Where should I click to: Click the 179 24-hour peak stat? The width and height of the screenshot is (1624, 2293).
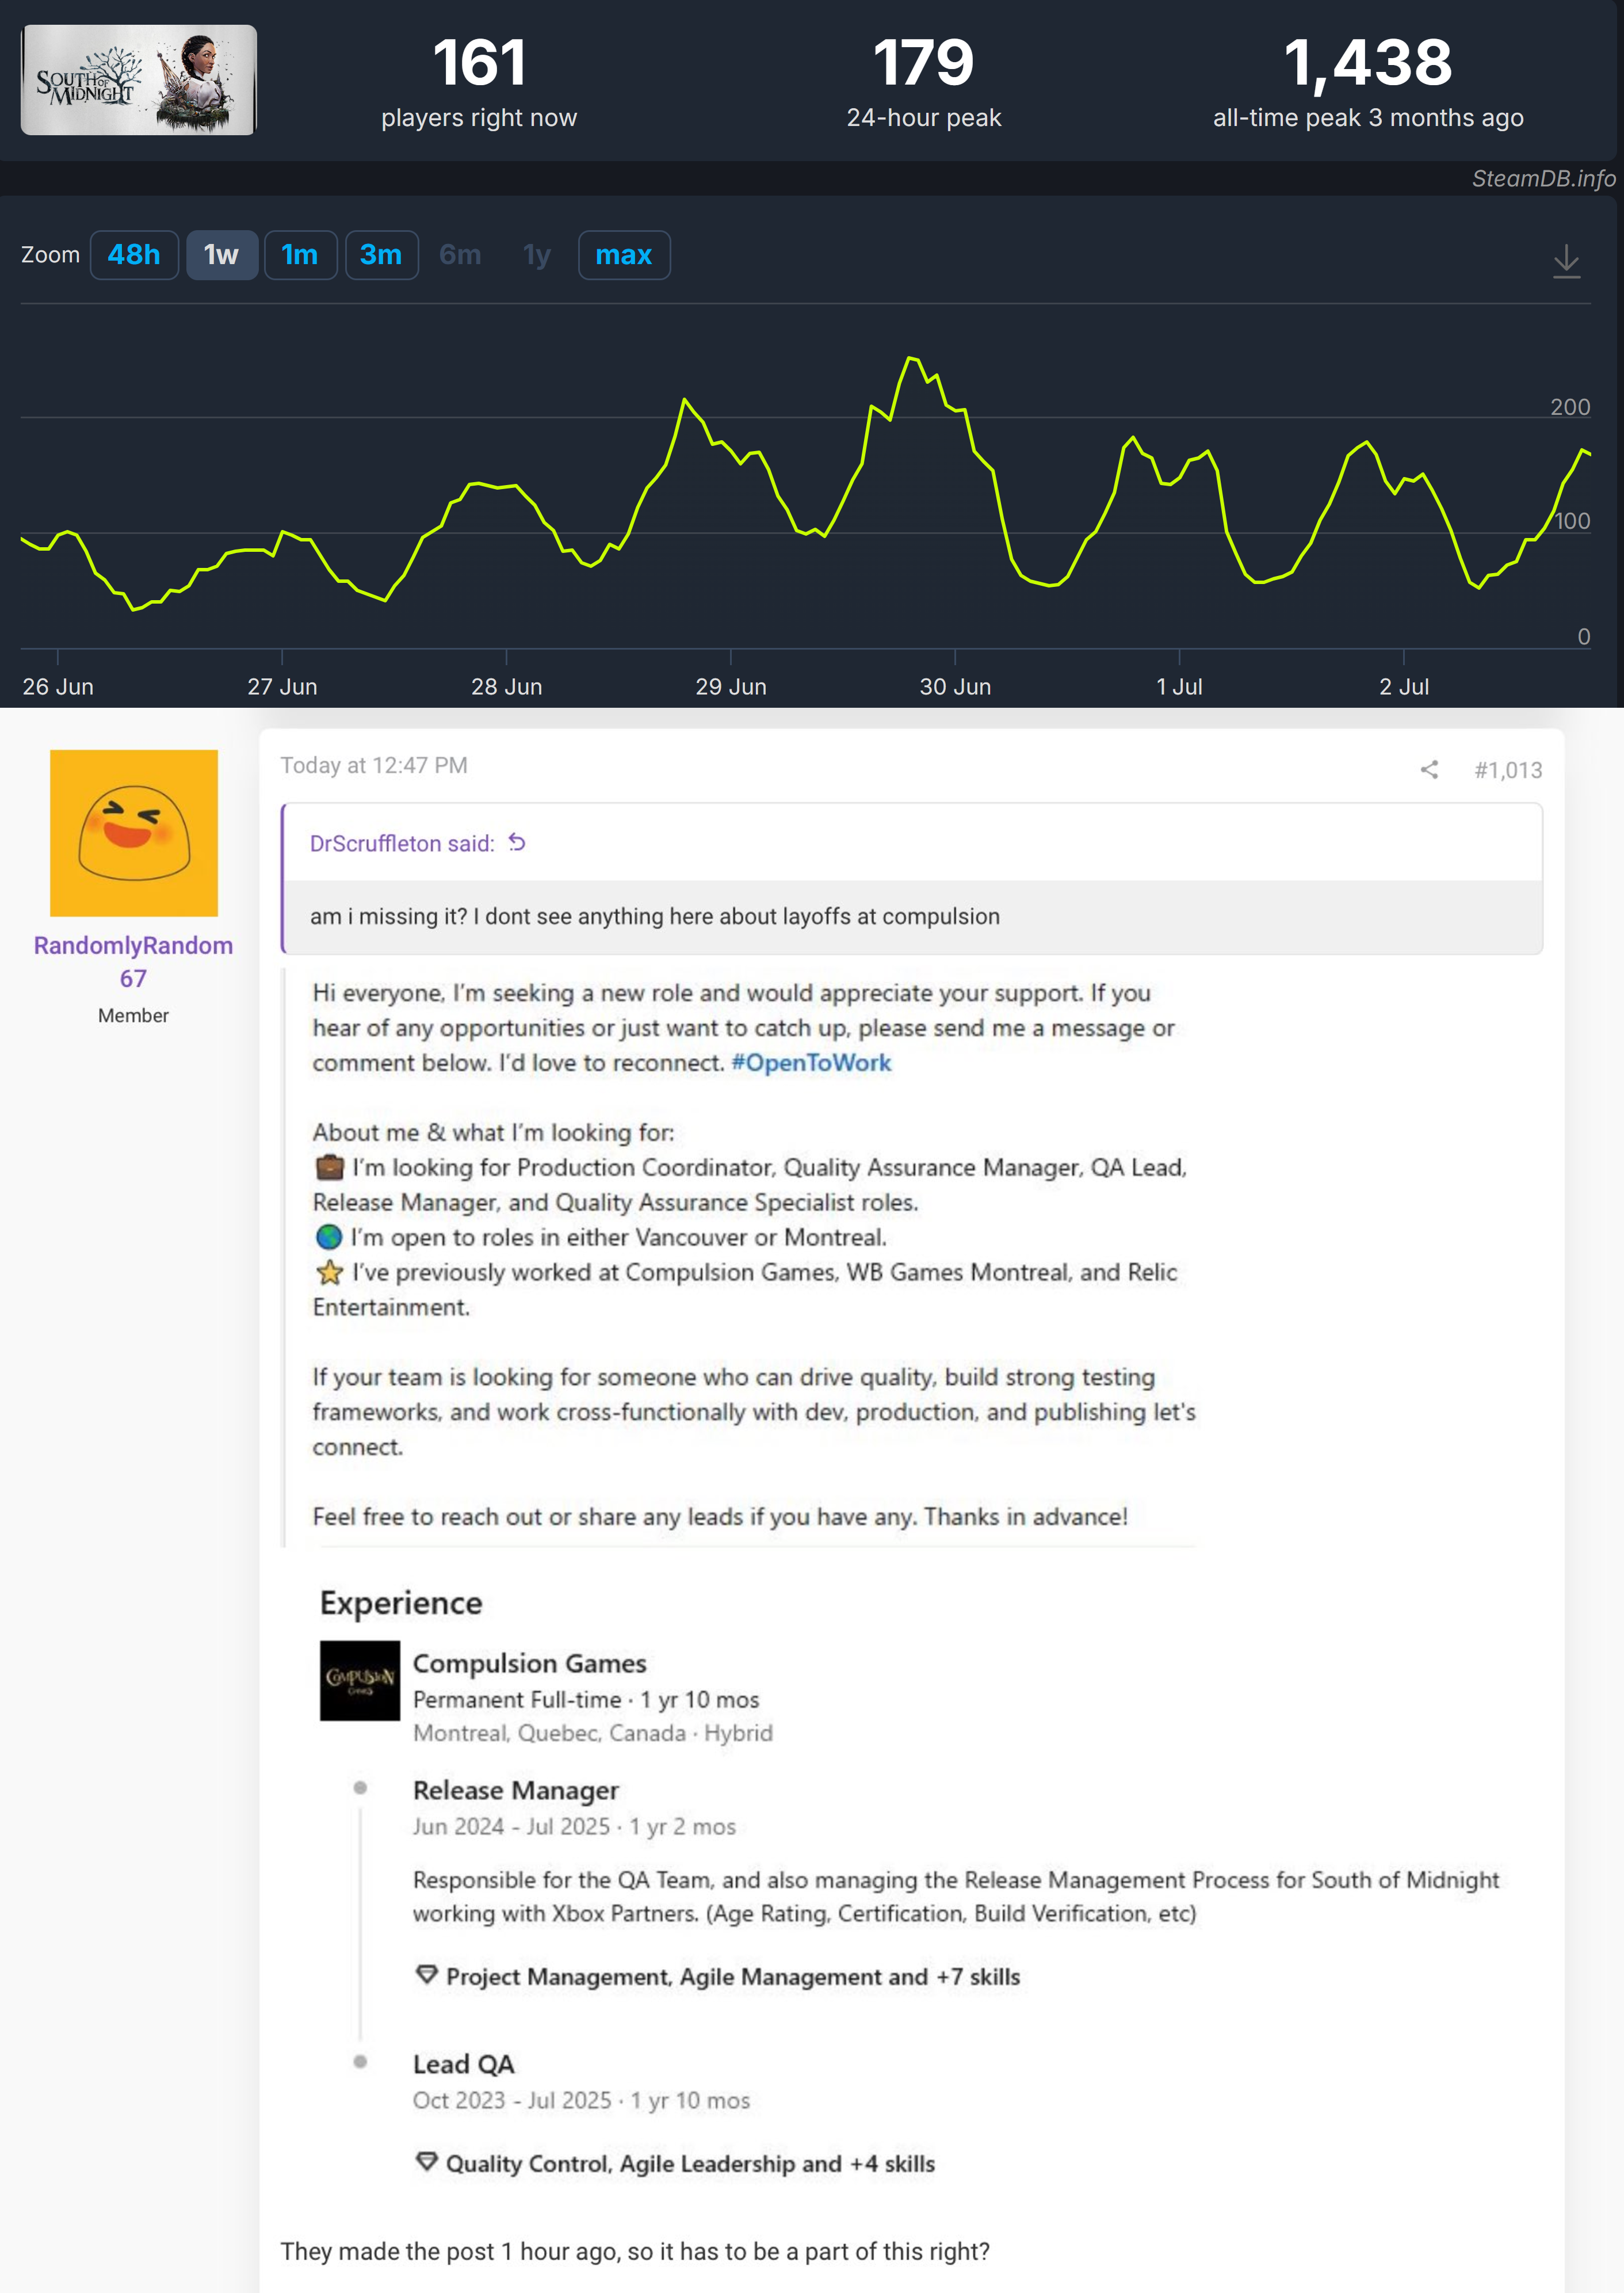(924, 82)
